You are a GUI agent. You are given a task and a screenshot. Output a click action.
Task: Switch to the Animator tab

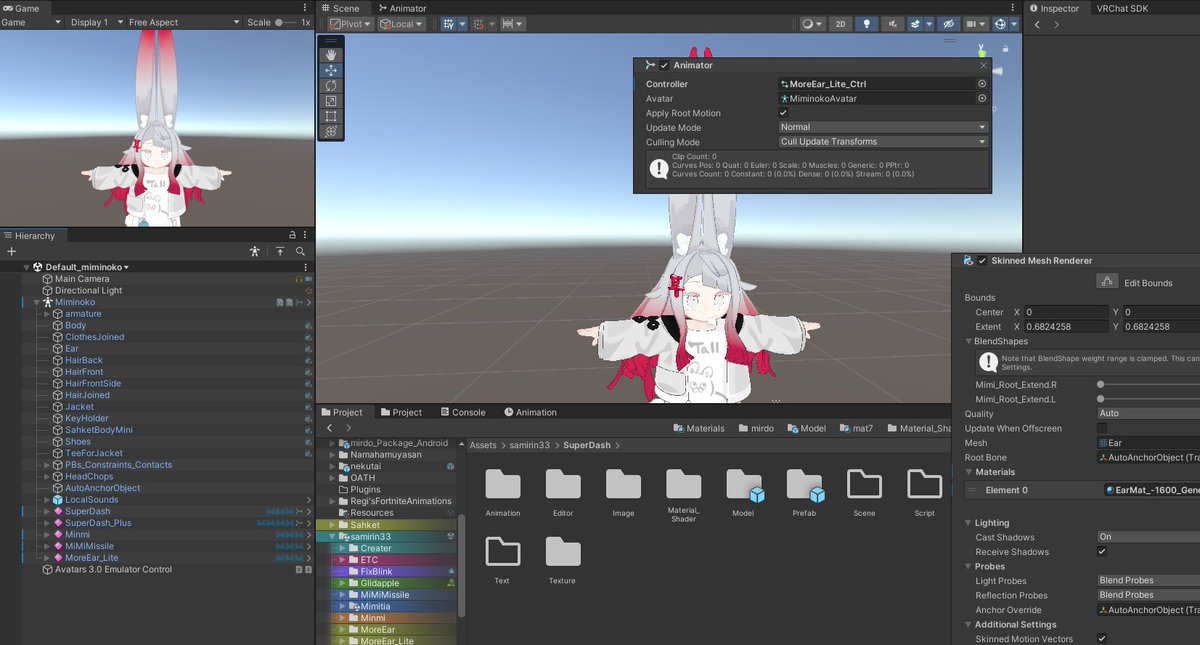[401, 8]
